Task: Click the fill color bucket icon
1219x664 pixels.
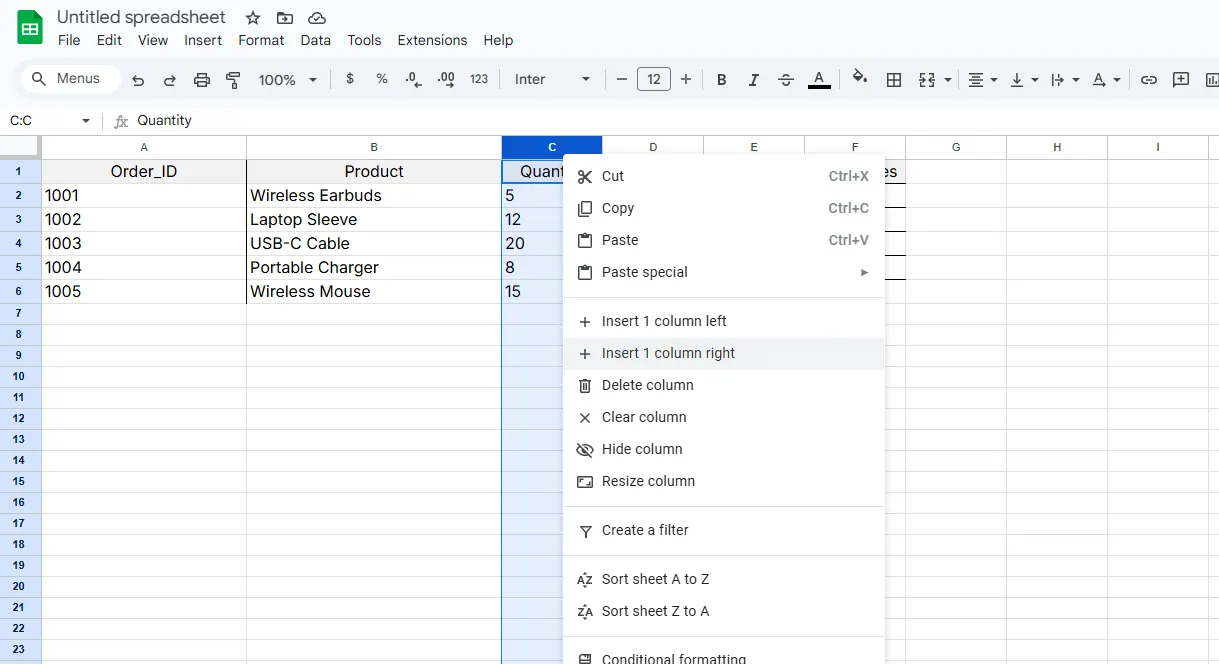Action: (x=859, y=78)
